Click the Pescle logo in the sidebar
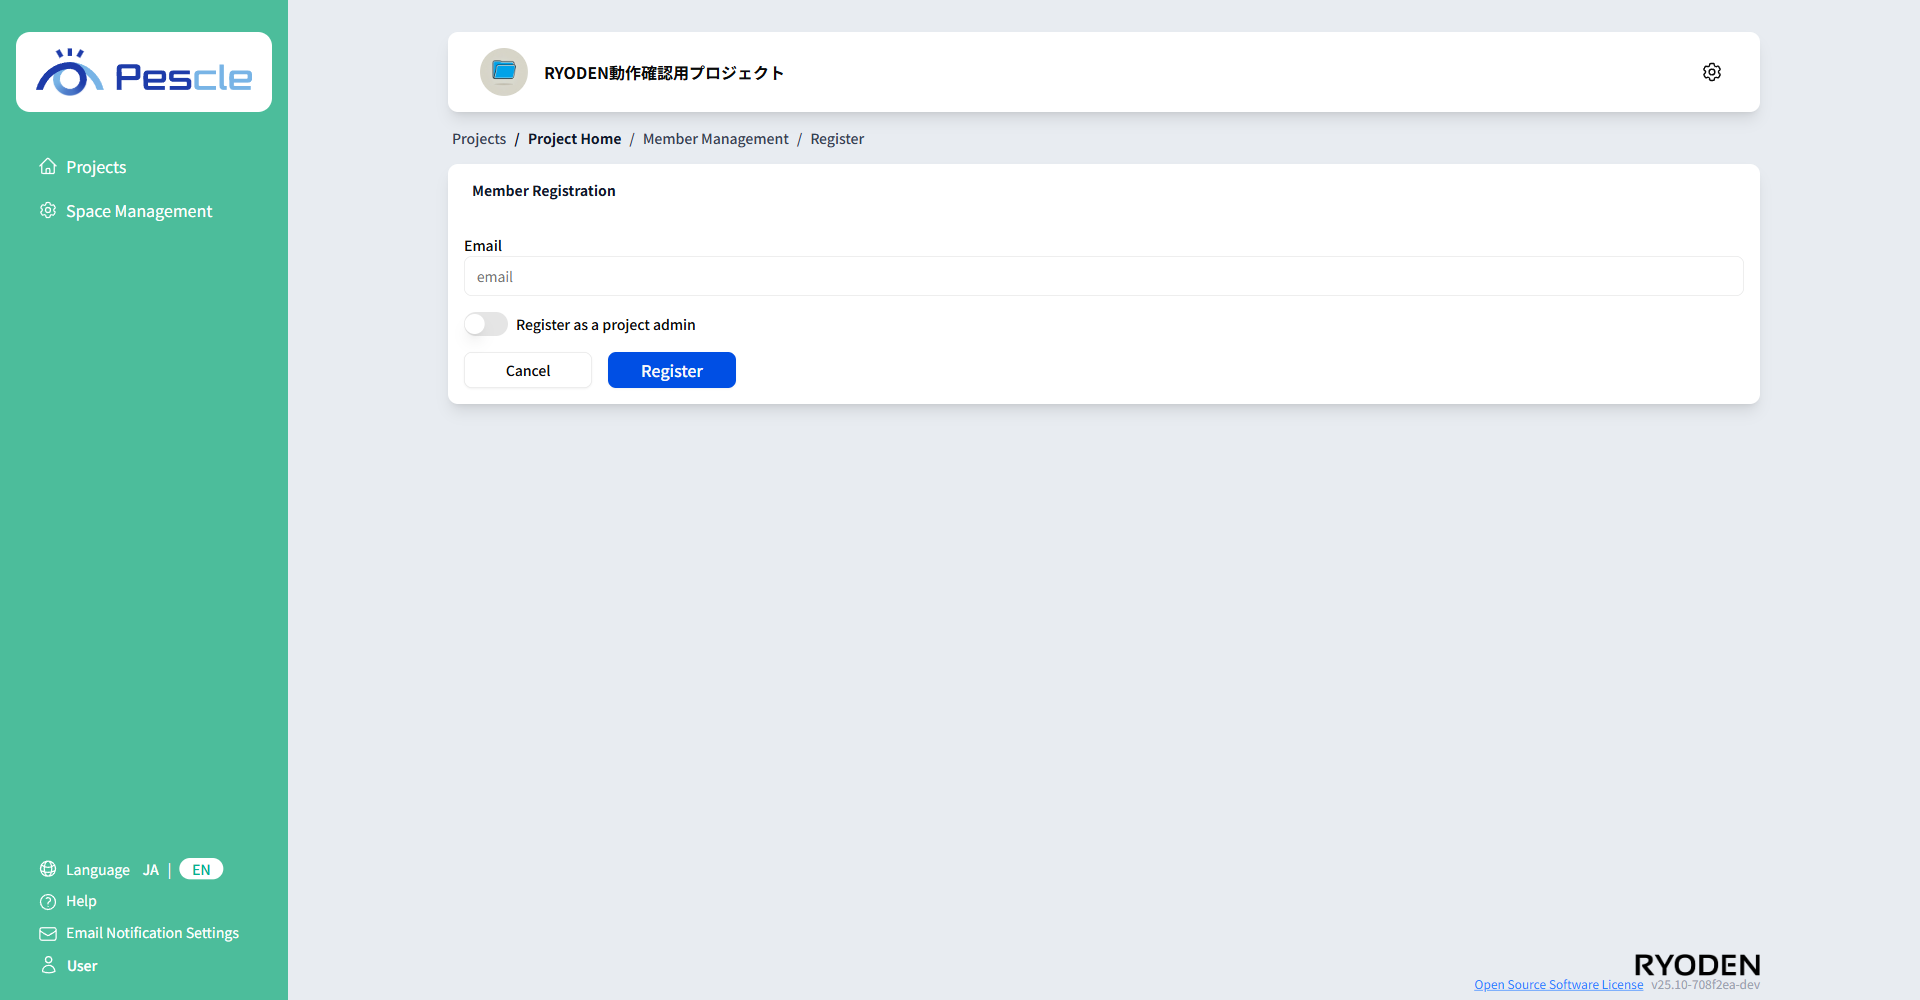1920x1000 pixels. click(143, 71)
